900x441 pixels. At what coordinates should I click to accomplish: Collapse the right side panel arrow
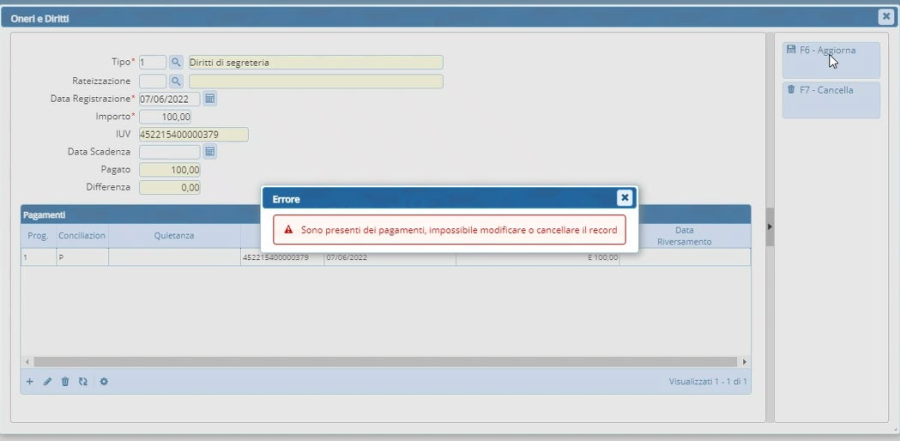(769, 227)
